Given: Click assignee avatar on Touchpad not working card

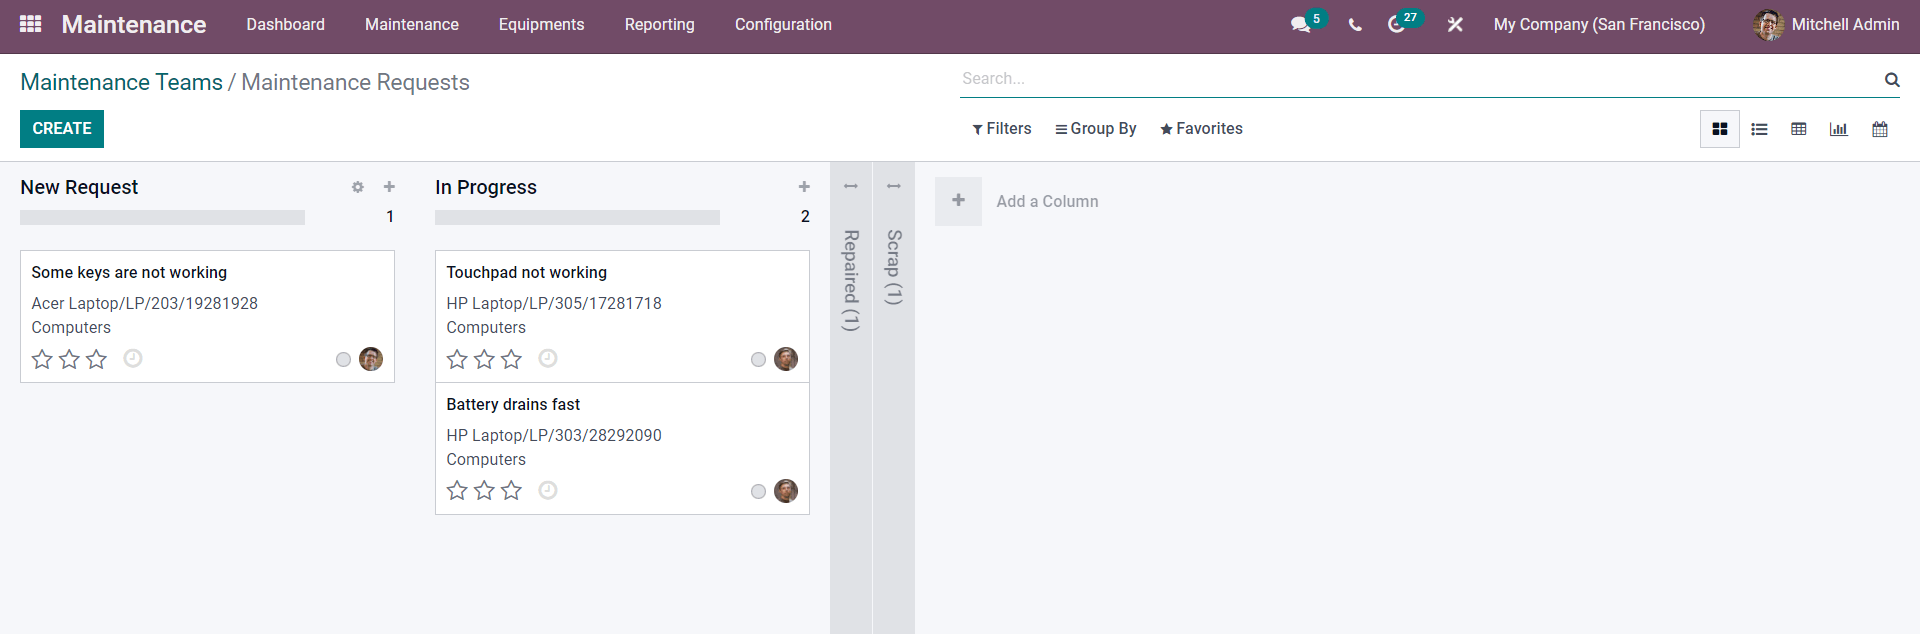Looking at the screenshot, I should (786, 359).
